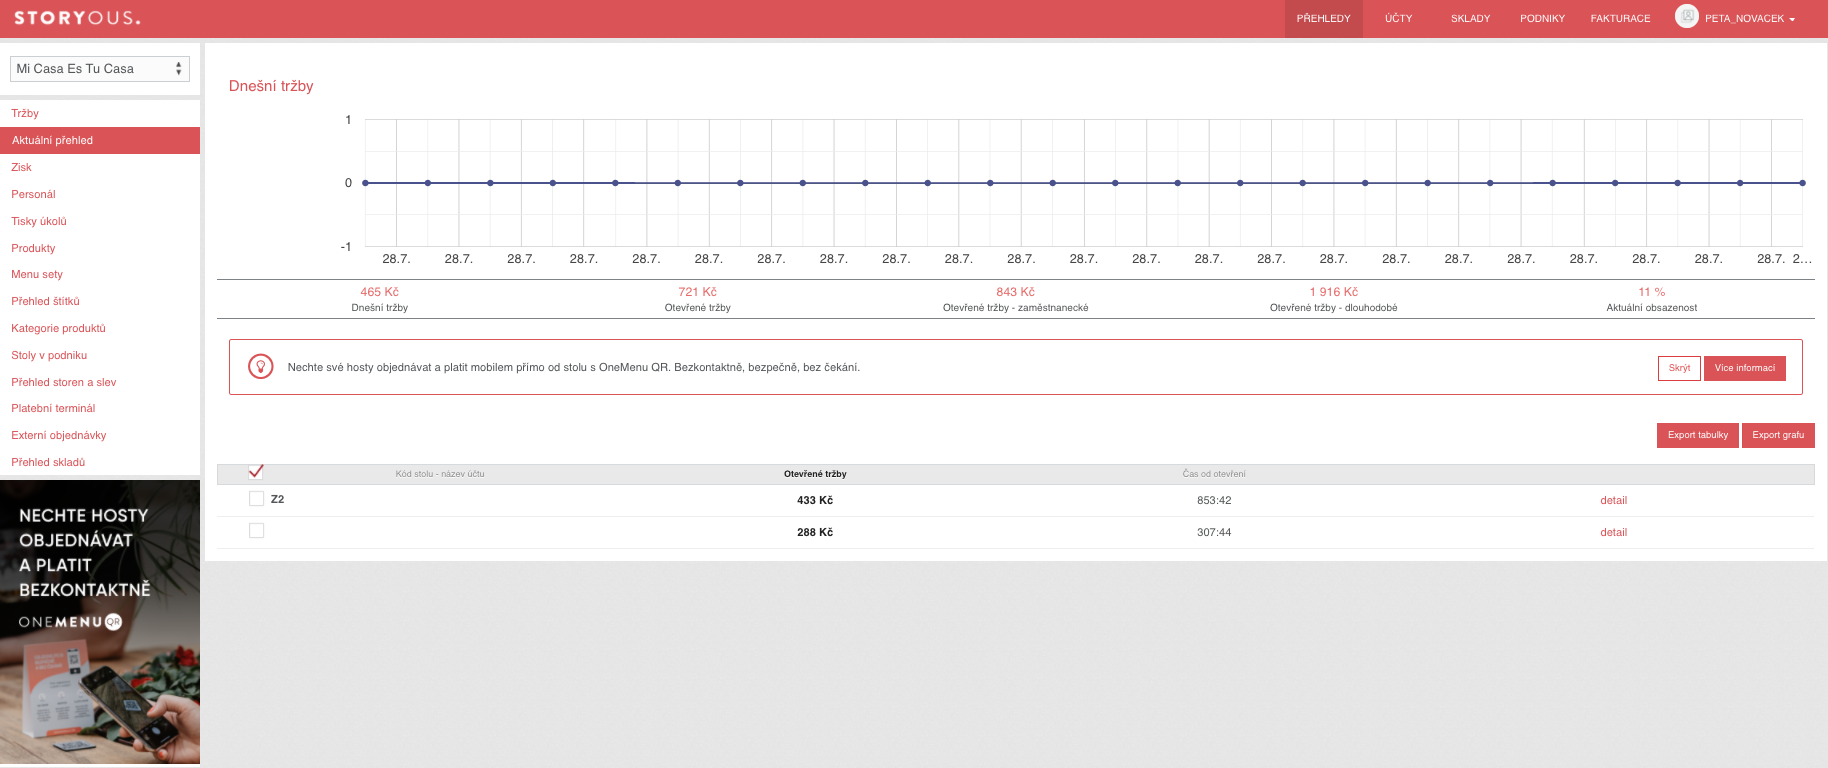Image resolution: width=1828 pixels, height=768 pixels.
Task: Open Platební terminál in the sidebar
Action: (100, 408)
